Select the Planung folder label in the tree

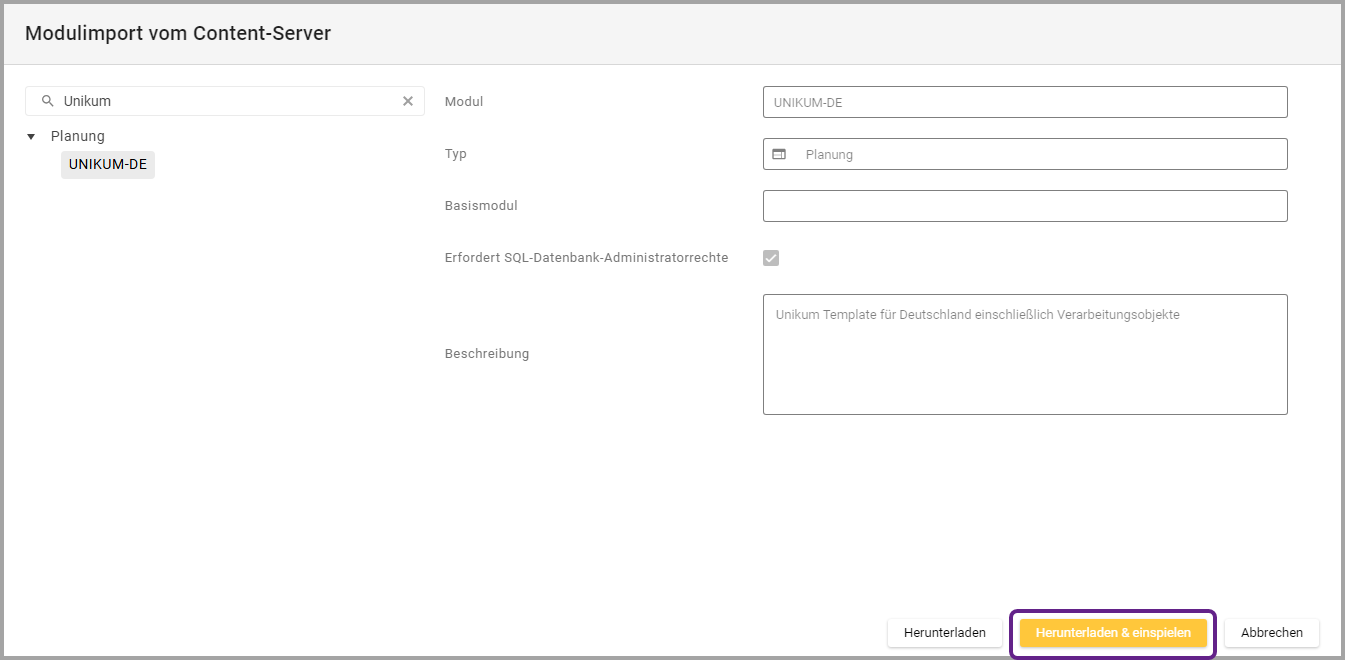[77, 136]
